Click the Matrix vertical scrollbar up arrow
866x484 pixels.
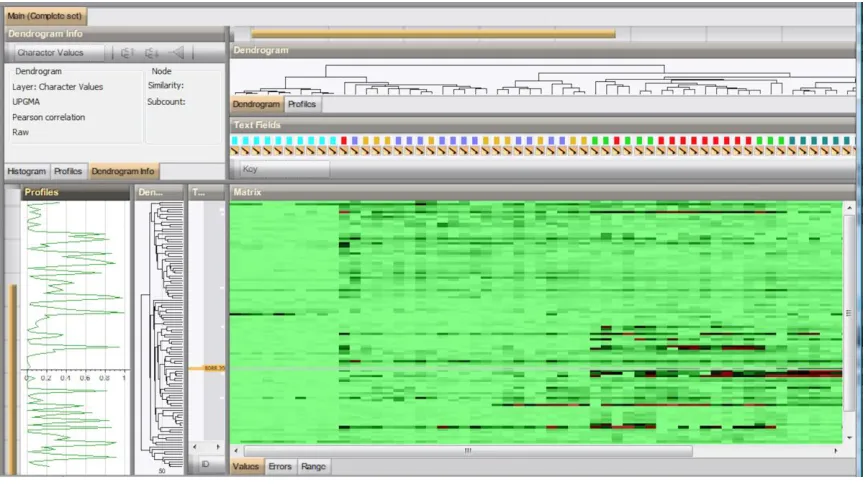pyautogui.click(x=849, y=208)
